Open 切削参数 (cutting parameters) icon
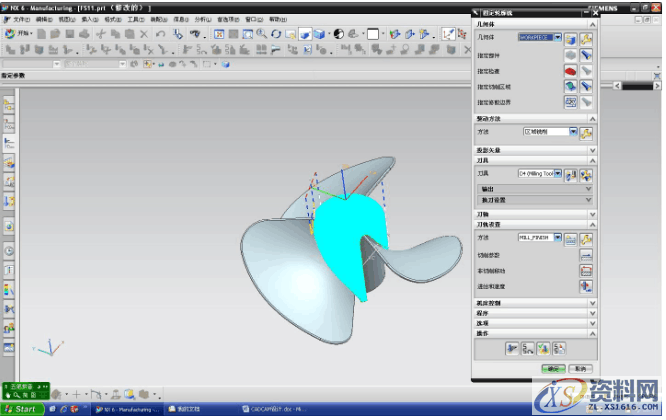The width and height of the screenshot is (666, 420). click(x=586, y=254)
